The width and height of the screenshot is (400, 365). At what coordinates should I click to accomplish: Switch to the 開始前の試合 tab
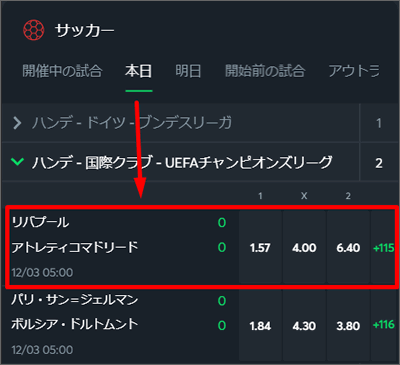tap(265, 71)
